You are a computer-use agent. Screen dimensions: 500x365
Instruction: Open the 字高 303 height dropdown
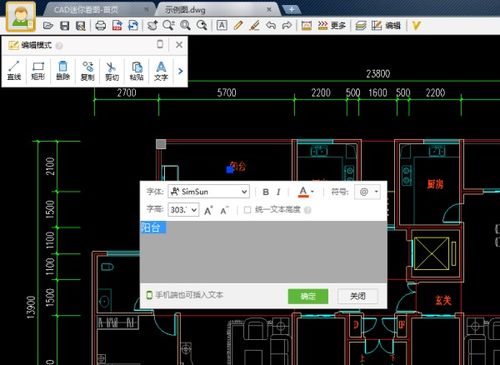coord(184,210)
